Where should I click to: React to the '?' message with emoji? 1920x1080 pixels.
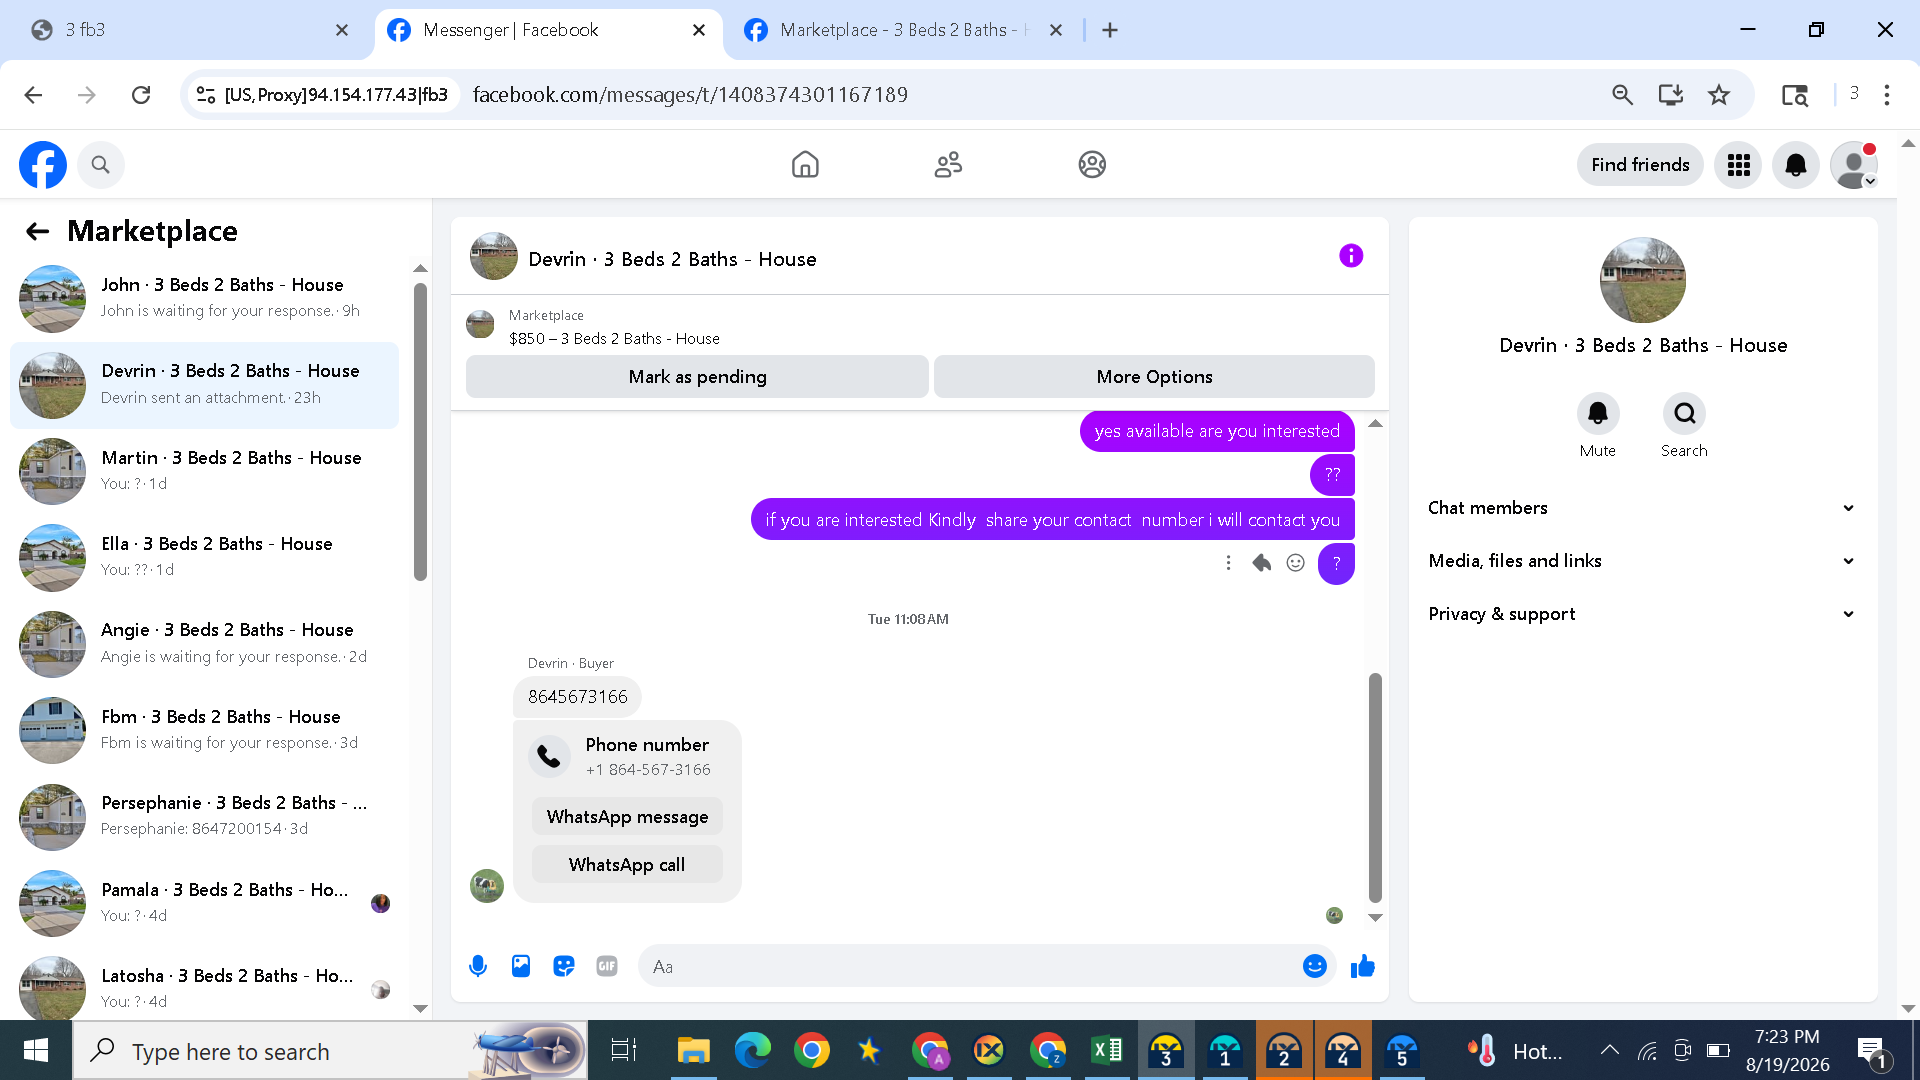1296,563
